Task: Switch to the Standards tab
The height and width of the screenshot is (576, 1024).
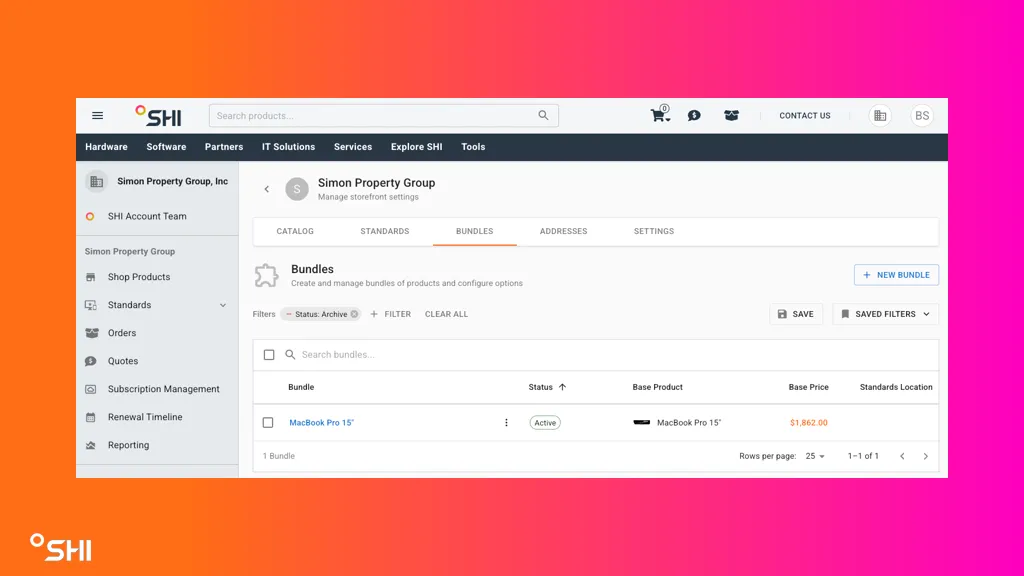Action: (385, 231)
